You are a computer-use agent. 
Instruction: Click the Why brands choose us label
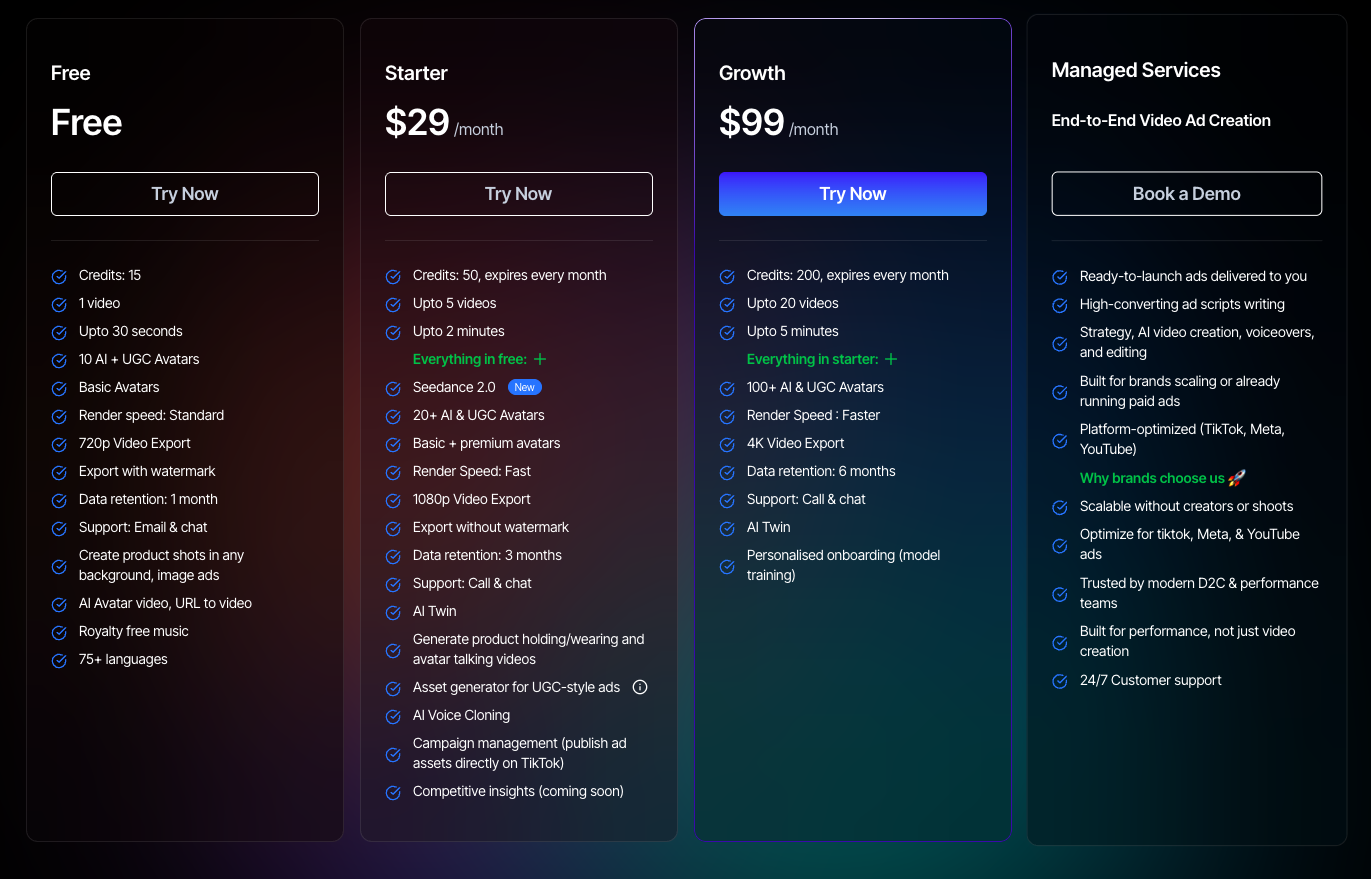click(1151, 478)
